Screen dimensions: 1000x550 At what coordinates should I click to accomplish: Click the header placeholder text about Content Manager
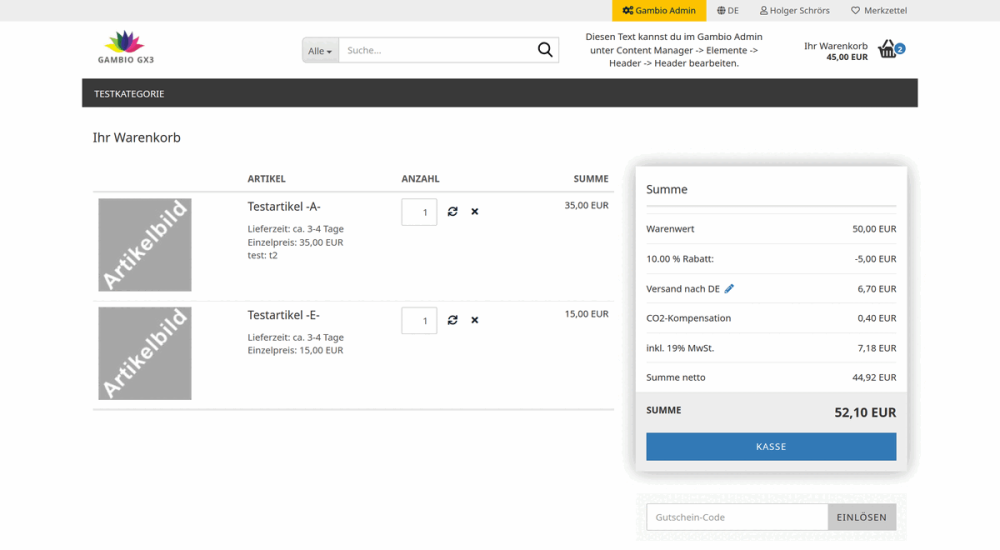(x=674, y=50)
